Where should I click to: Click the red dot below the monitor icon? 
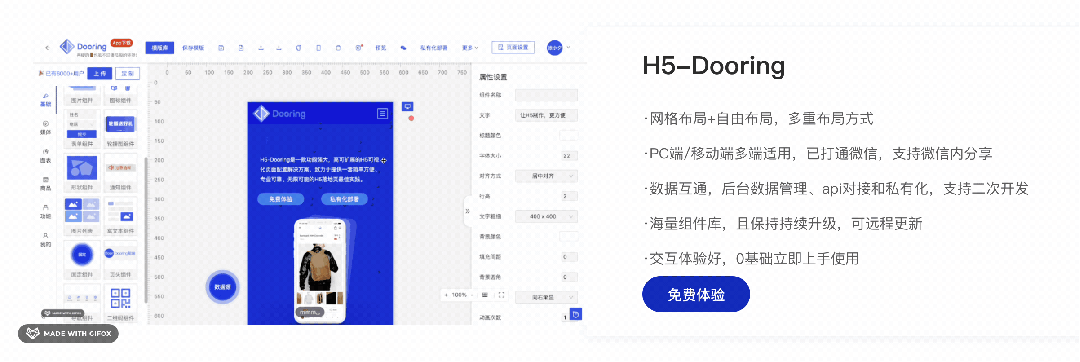[x=411, y=118]
